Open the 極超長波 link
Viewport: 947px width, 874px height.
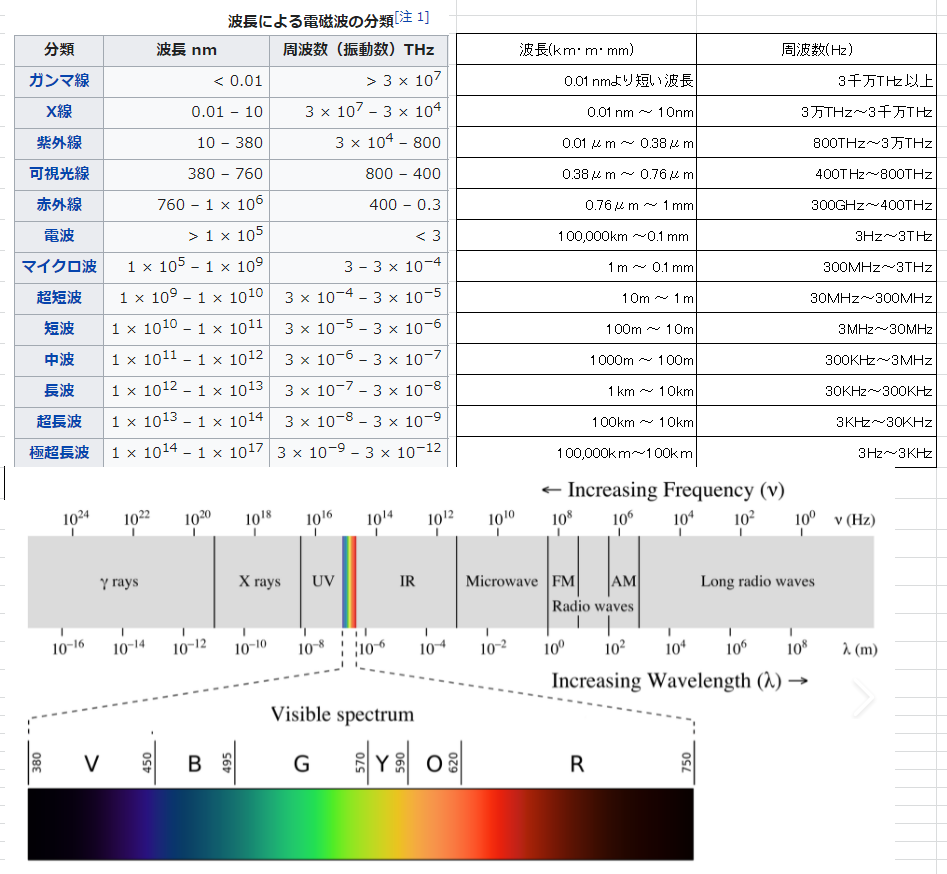click(59, 453)
